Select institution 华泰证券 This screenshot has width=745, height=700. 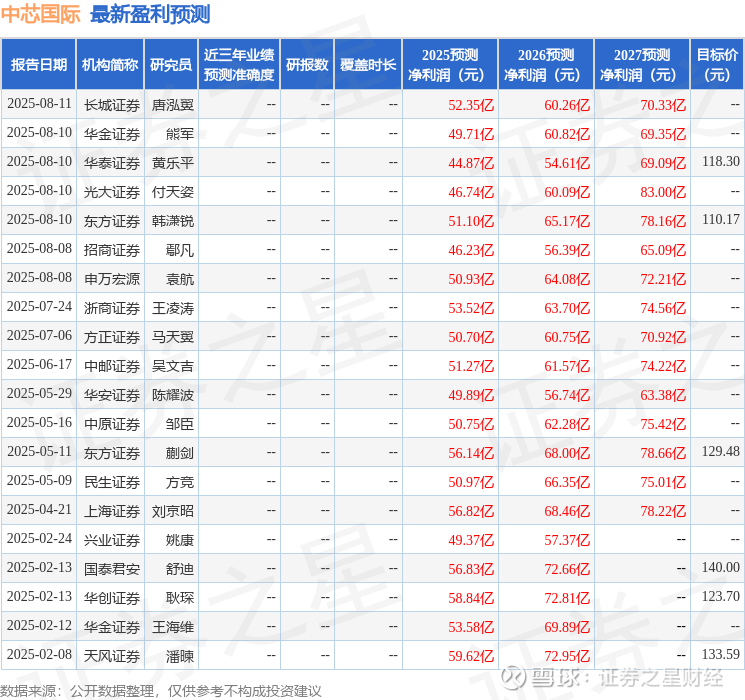[112, 163]
